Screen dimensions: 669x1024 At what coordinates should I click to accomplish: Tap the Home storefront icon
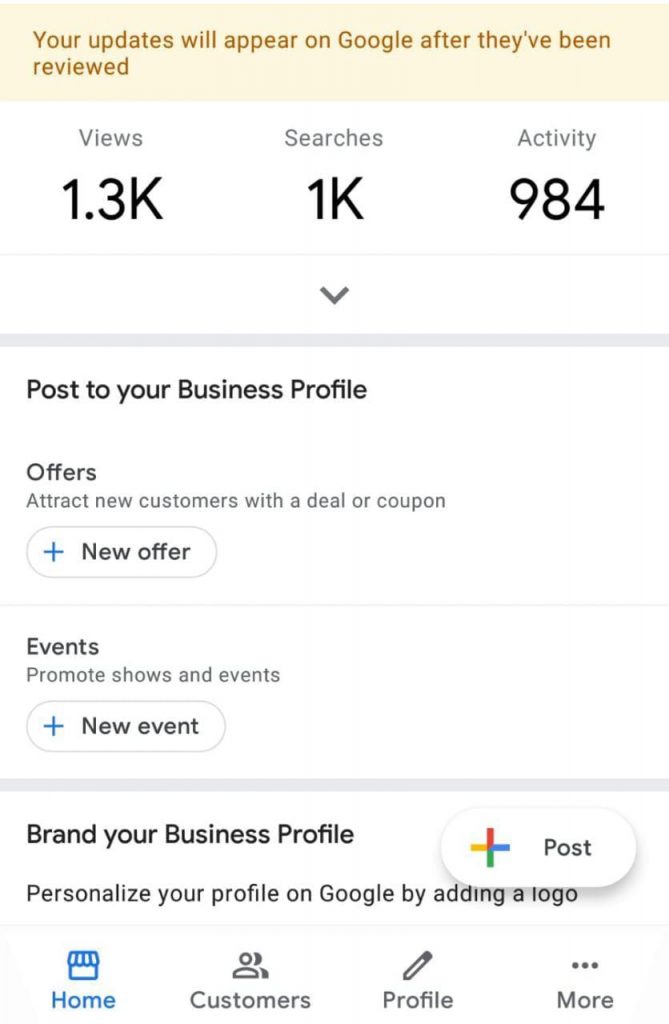pos(84,965)
